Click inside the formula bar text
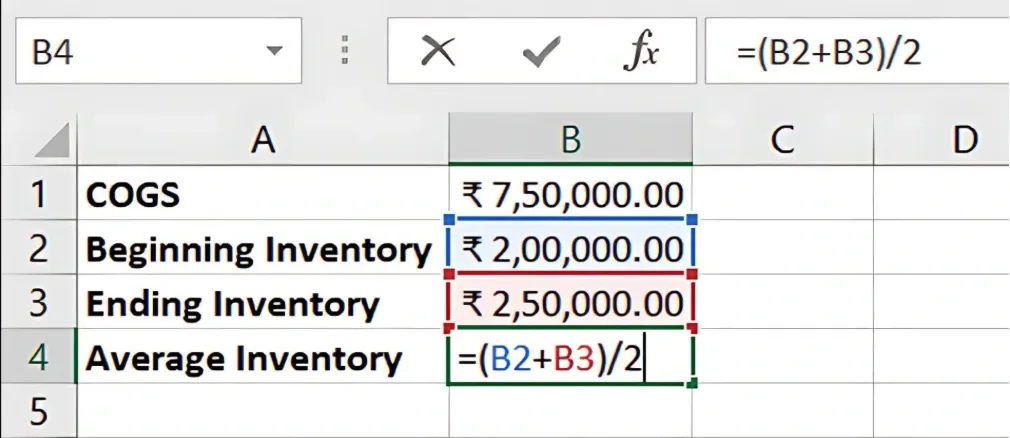This screenshot has width=1010, height=438. [850, 50]
